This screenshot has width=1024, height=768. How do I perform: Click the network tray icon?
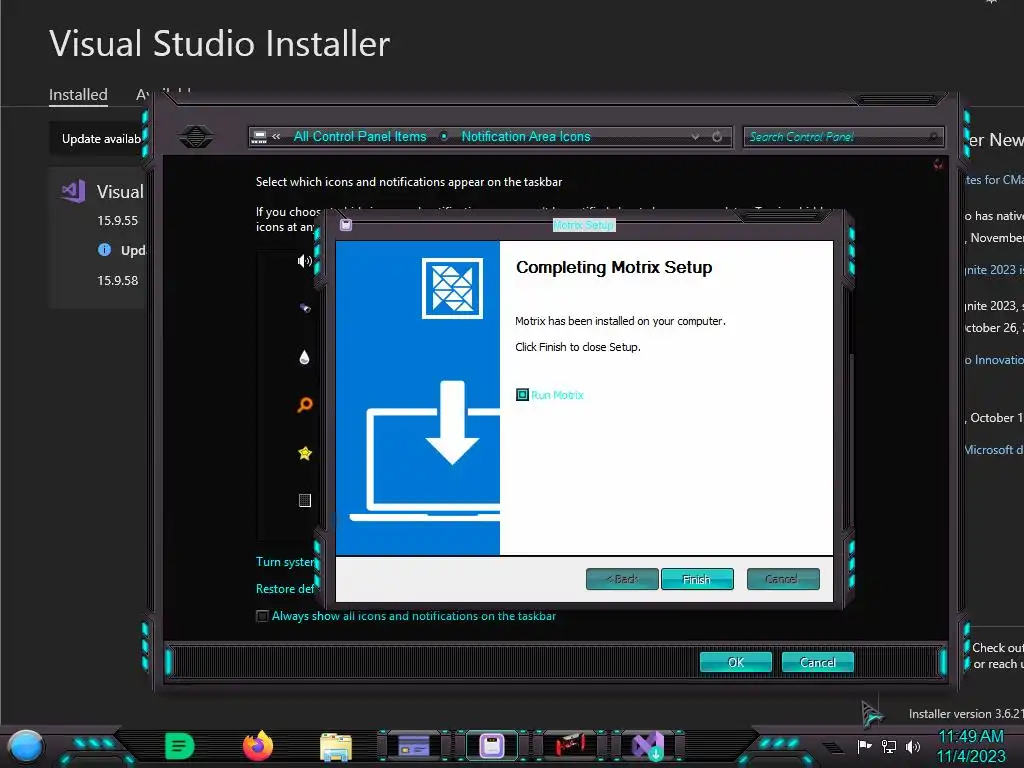(889, 746)
